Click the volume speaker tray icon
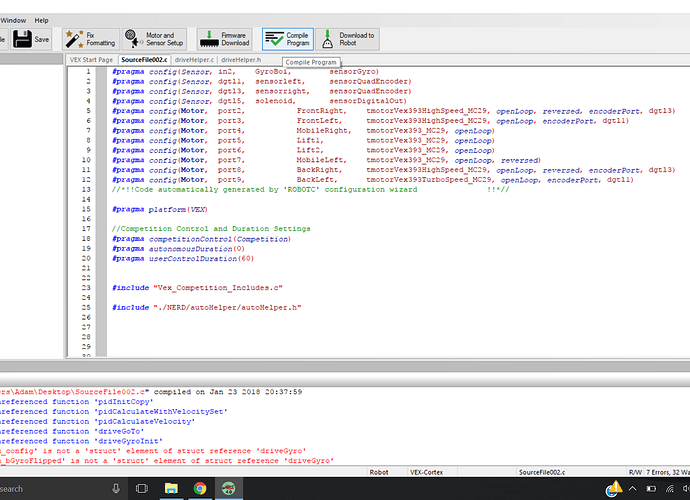690x500 pixels. point(686,489)
